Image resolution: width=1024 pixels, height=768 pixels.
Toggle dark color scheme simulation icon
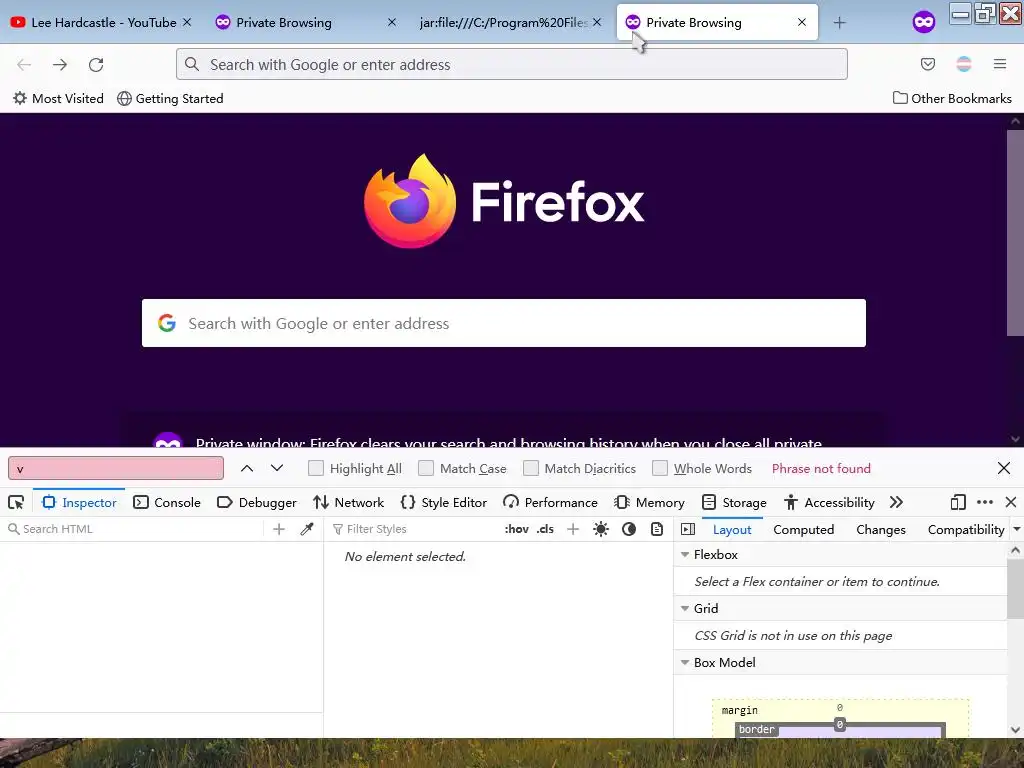click(629, 529)
